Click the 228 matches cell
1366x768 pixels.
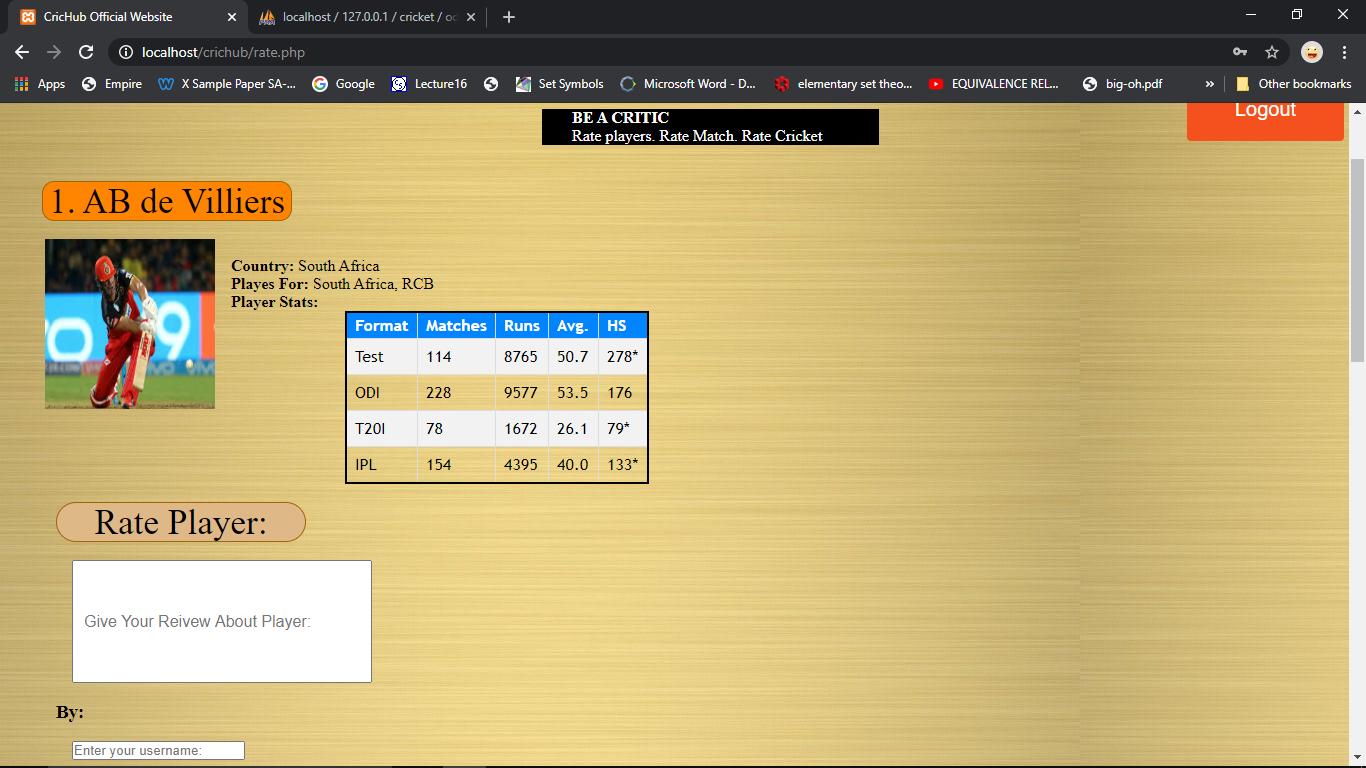(x=456, y=392)
